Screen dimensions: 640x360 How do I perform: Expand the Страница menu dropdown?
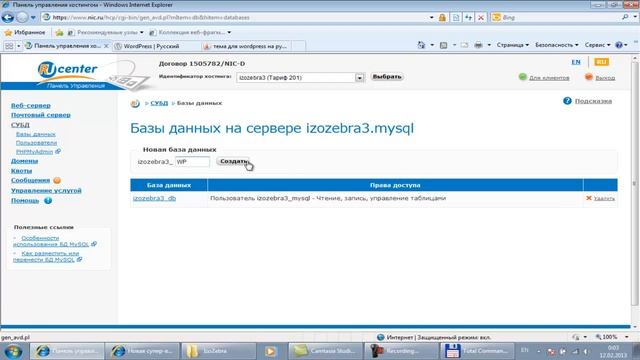pos(513,45)
